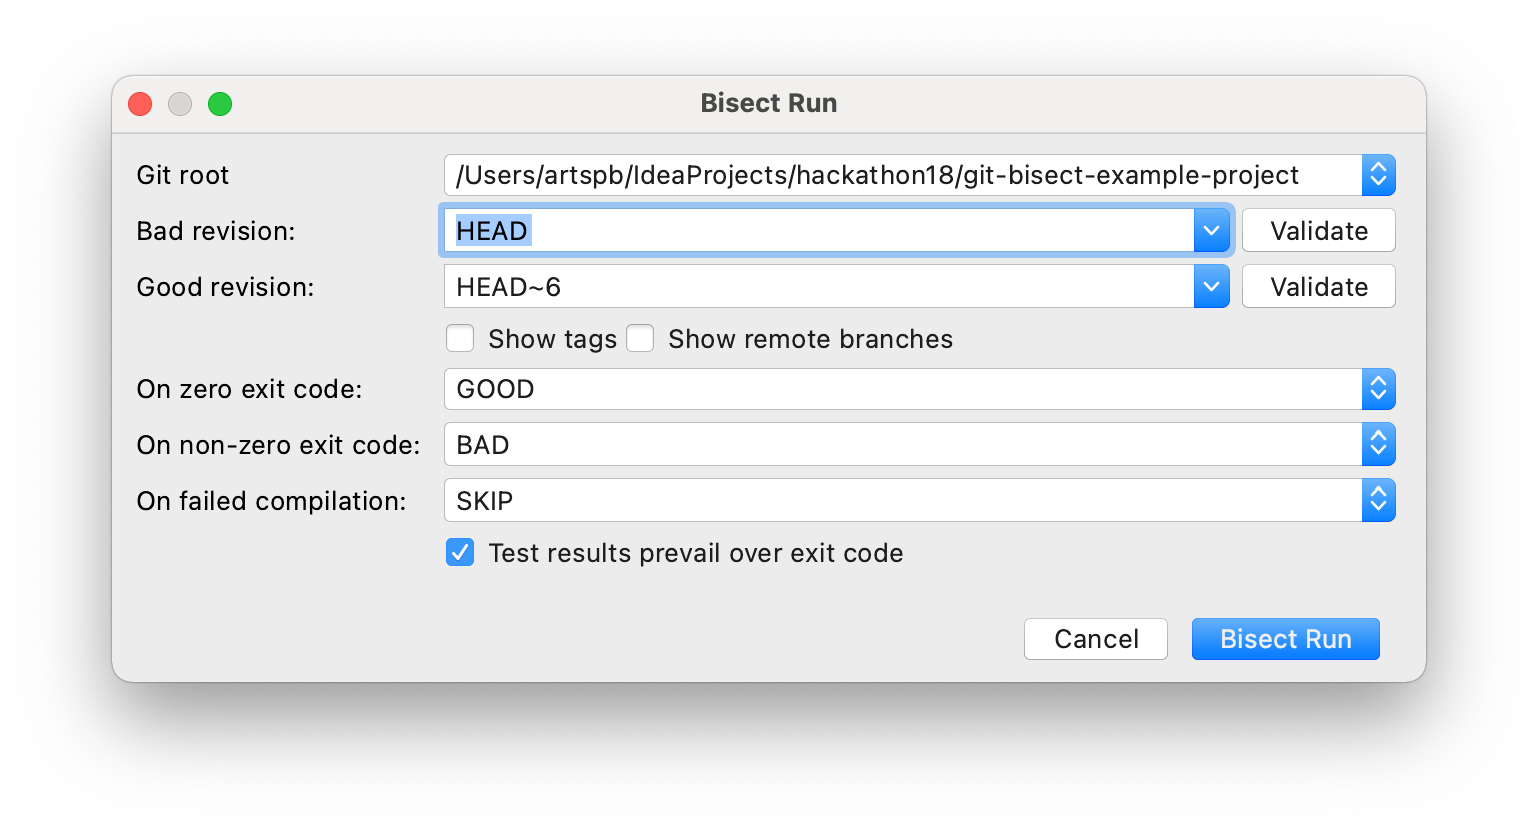This screenshot has width=1538, height=830.
Task: Enable Show remote branches checkbox
Action: (x=640, y=339)
